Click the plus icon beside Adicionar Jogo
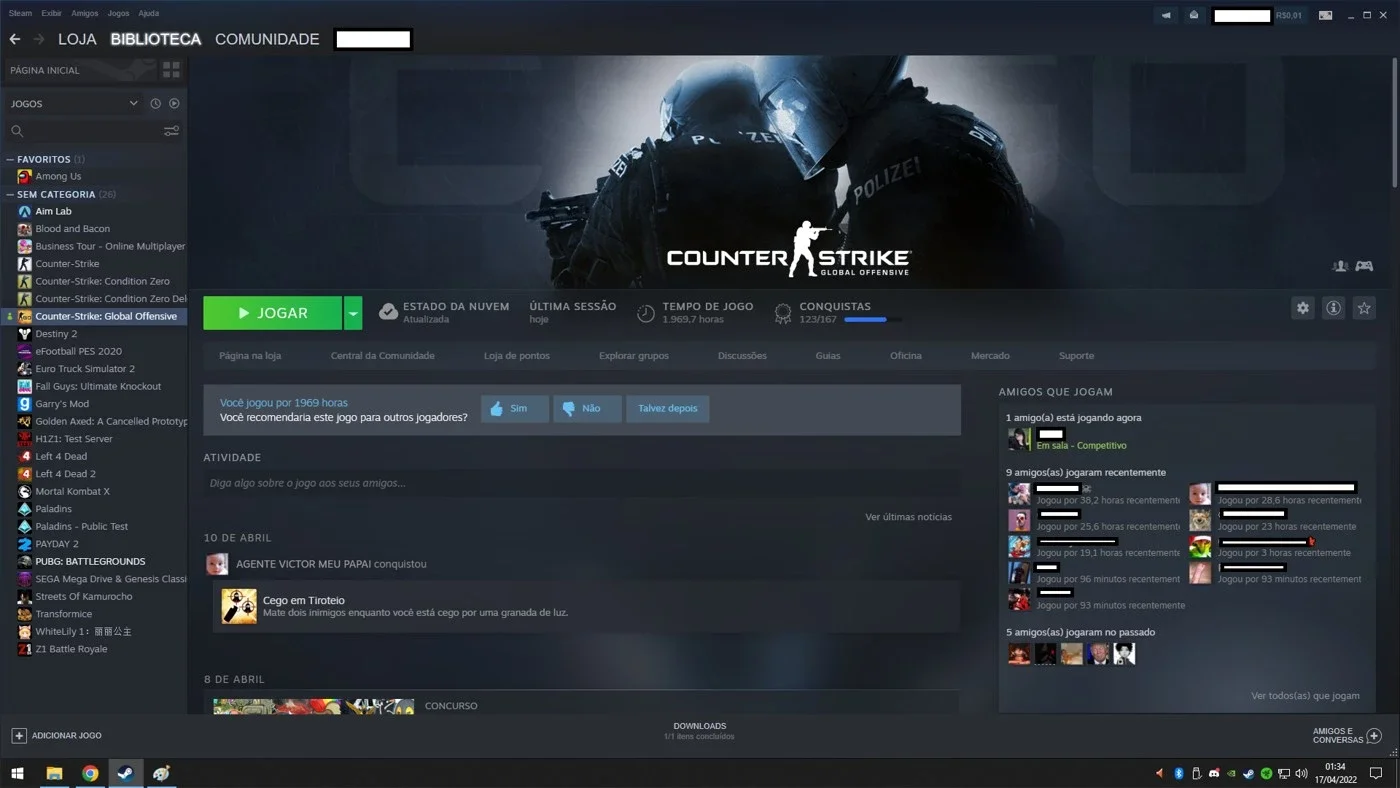Image resolution: width=1400 pixels, height=788 pixels. click(18, 735)
